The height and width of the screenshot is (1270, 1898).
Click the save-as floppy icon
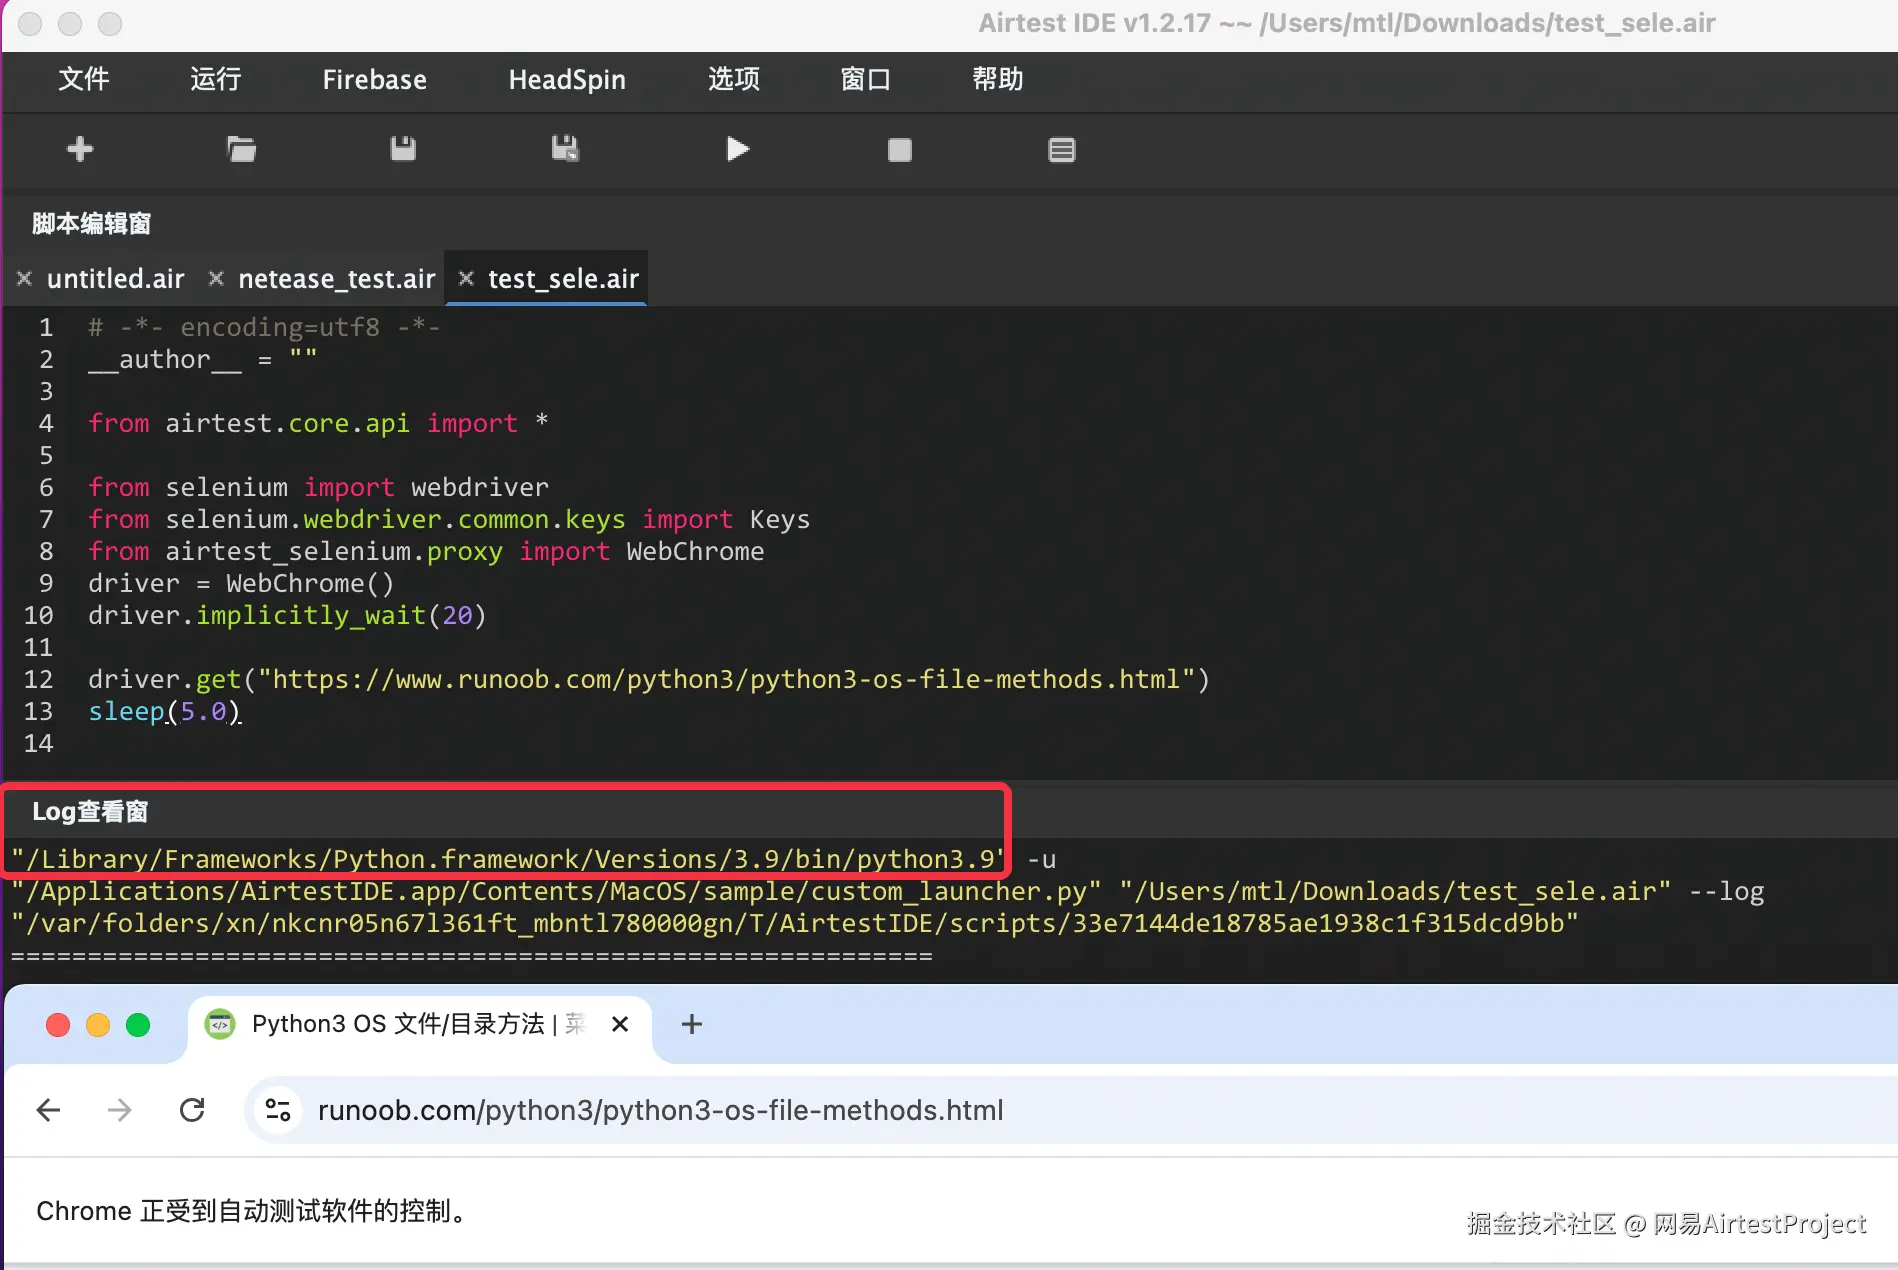[x=565, y=149]
